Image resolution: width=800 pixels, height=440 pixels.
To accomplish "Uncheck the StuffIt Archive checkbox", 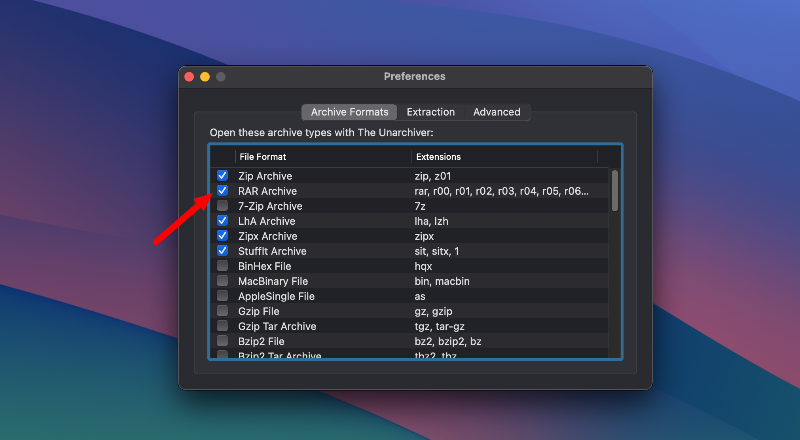I will 222,251.
